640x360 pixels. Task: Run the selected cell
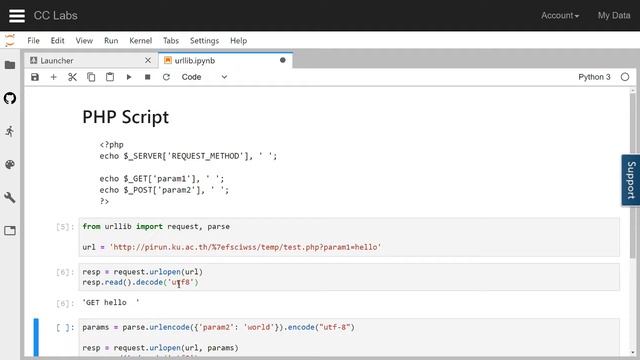129,77
